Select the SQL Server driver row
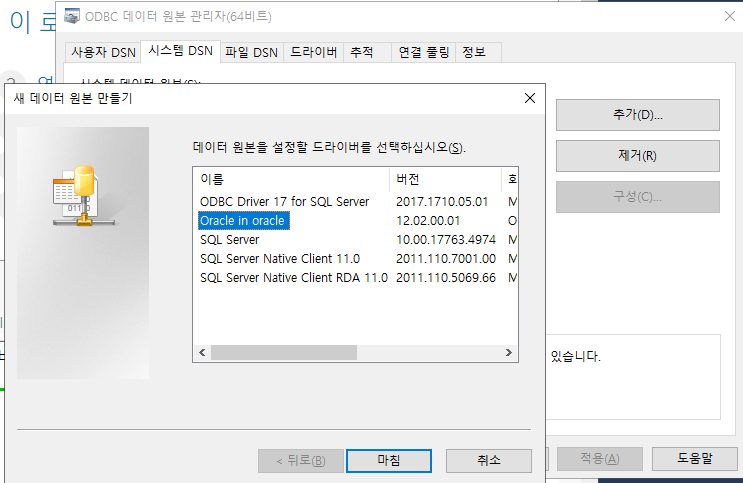Image resolution: width=743 pixels, height=483 pixels. coord(230,239)
